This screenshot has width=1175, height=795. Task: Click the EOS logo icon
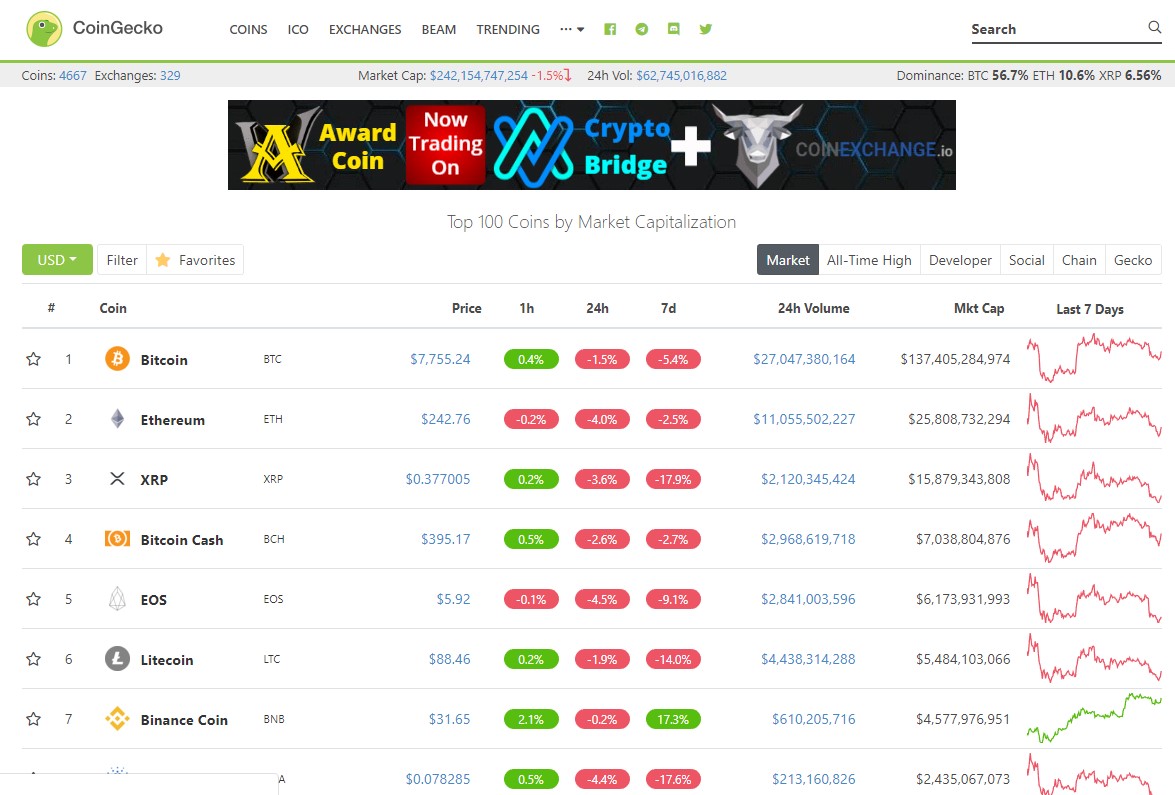(117, 599)
